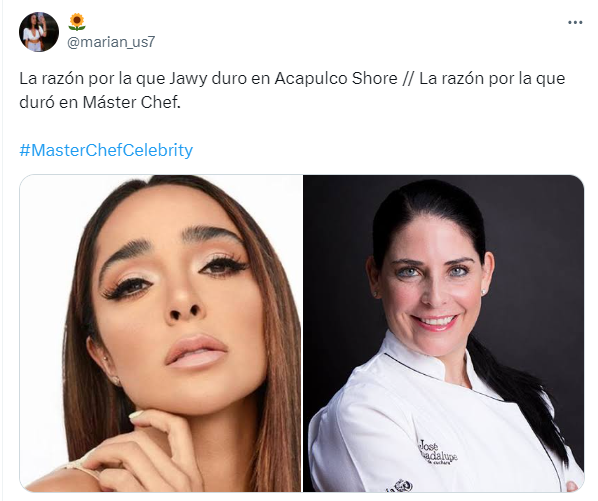Click the word "Jawy" in the tweet
The image size is (598, 501).
(188, 79)
